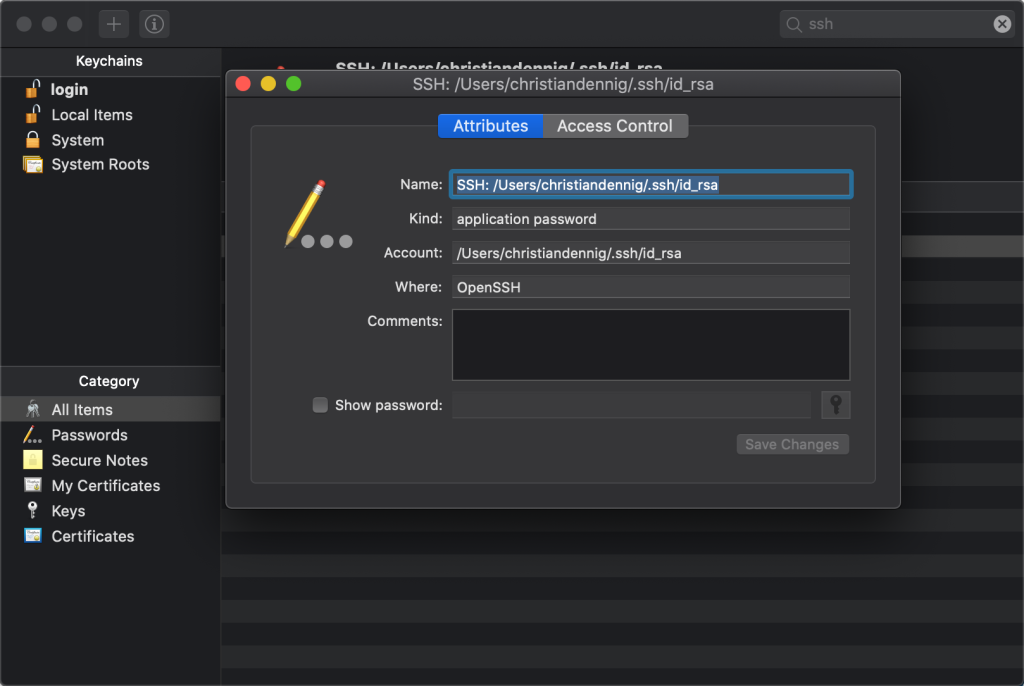Select the Local Items keychain

[x=91, y=115]
